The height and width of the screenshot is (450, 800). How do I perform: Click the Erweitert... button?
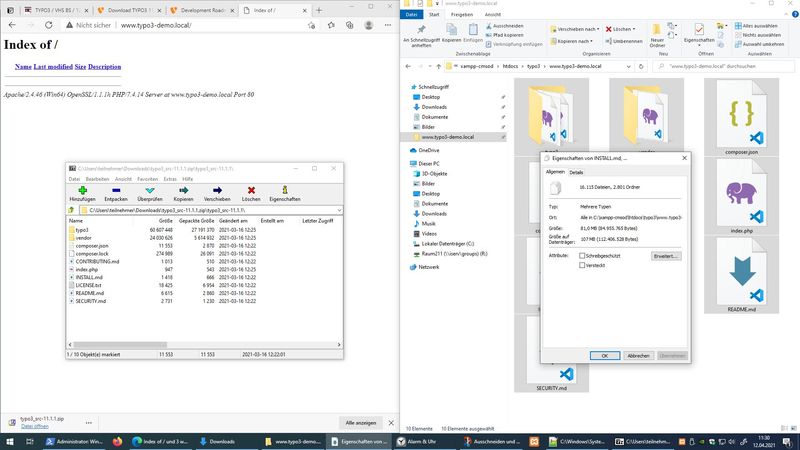click(665, 256)
